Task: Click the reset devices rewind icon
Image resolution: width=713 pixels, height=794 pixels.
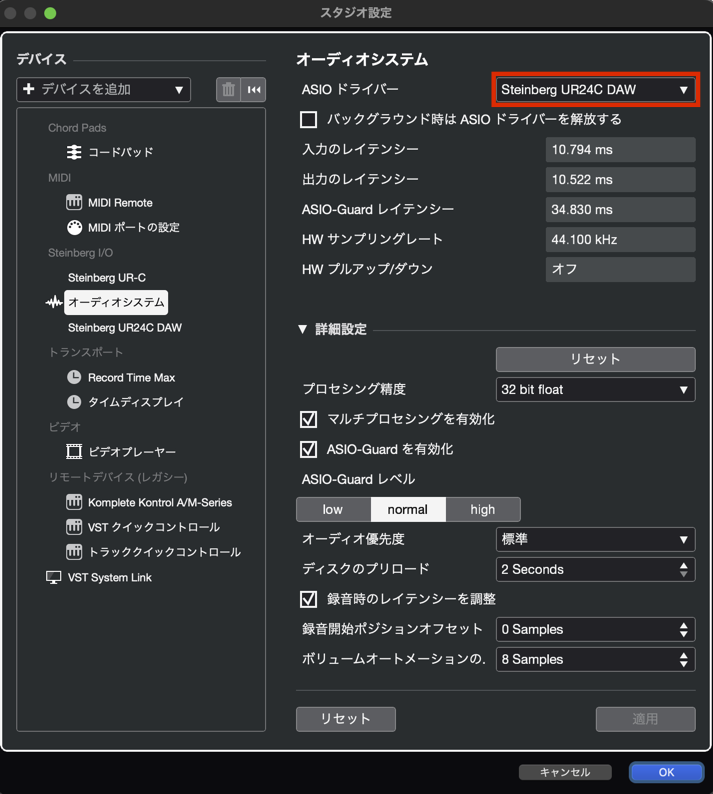Action: [254, 90]
